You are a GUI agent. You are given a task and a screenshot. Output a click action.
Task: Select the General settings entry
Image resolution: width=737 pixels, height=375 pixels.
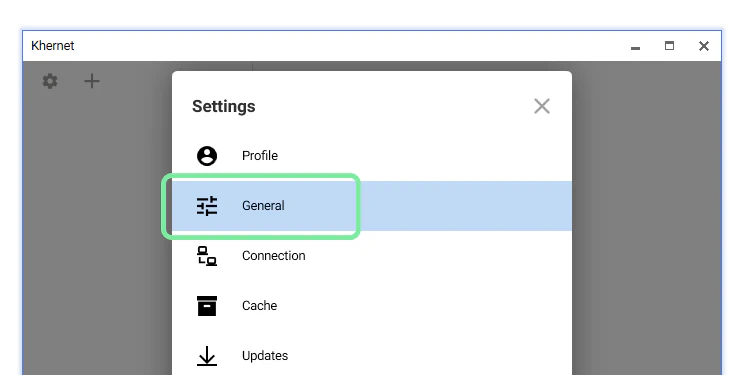pyautogui.click(x=372, y=206)
